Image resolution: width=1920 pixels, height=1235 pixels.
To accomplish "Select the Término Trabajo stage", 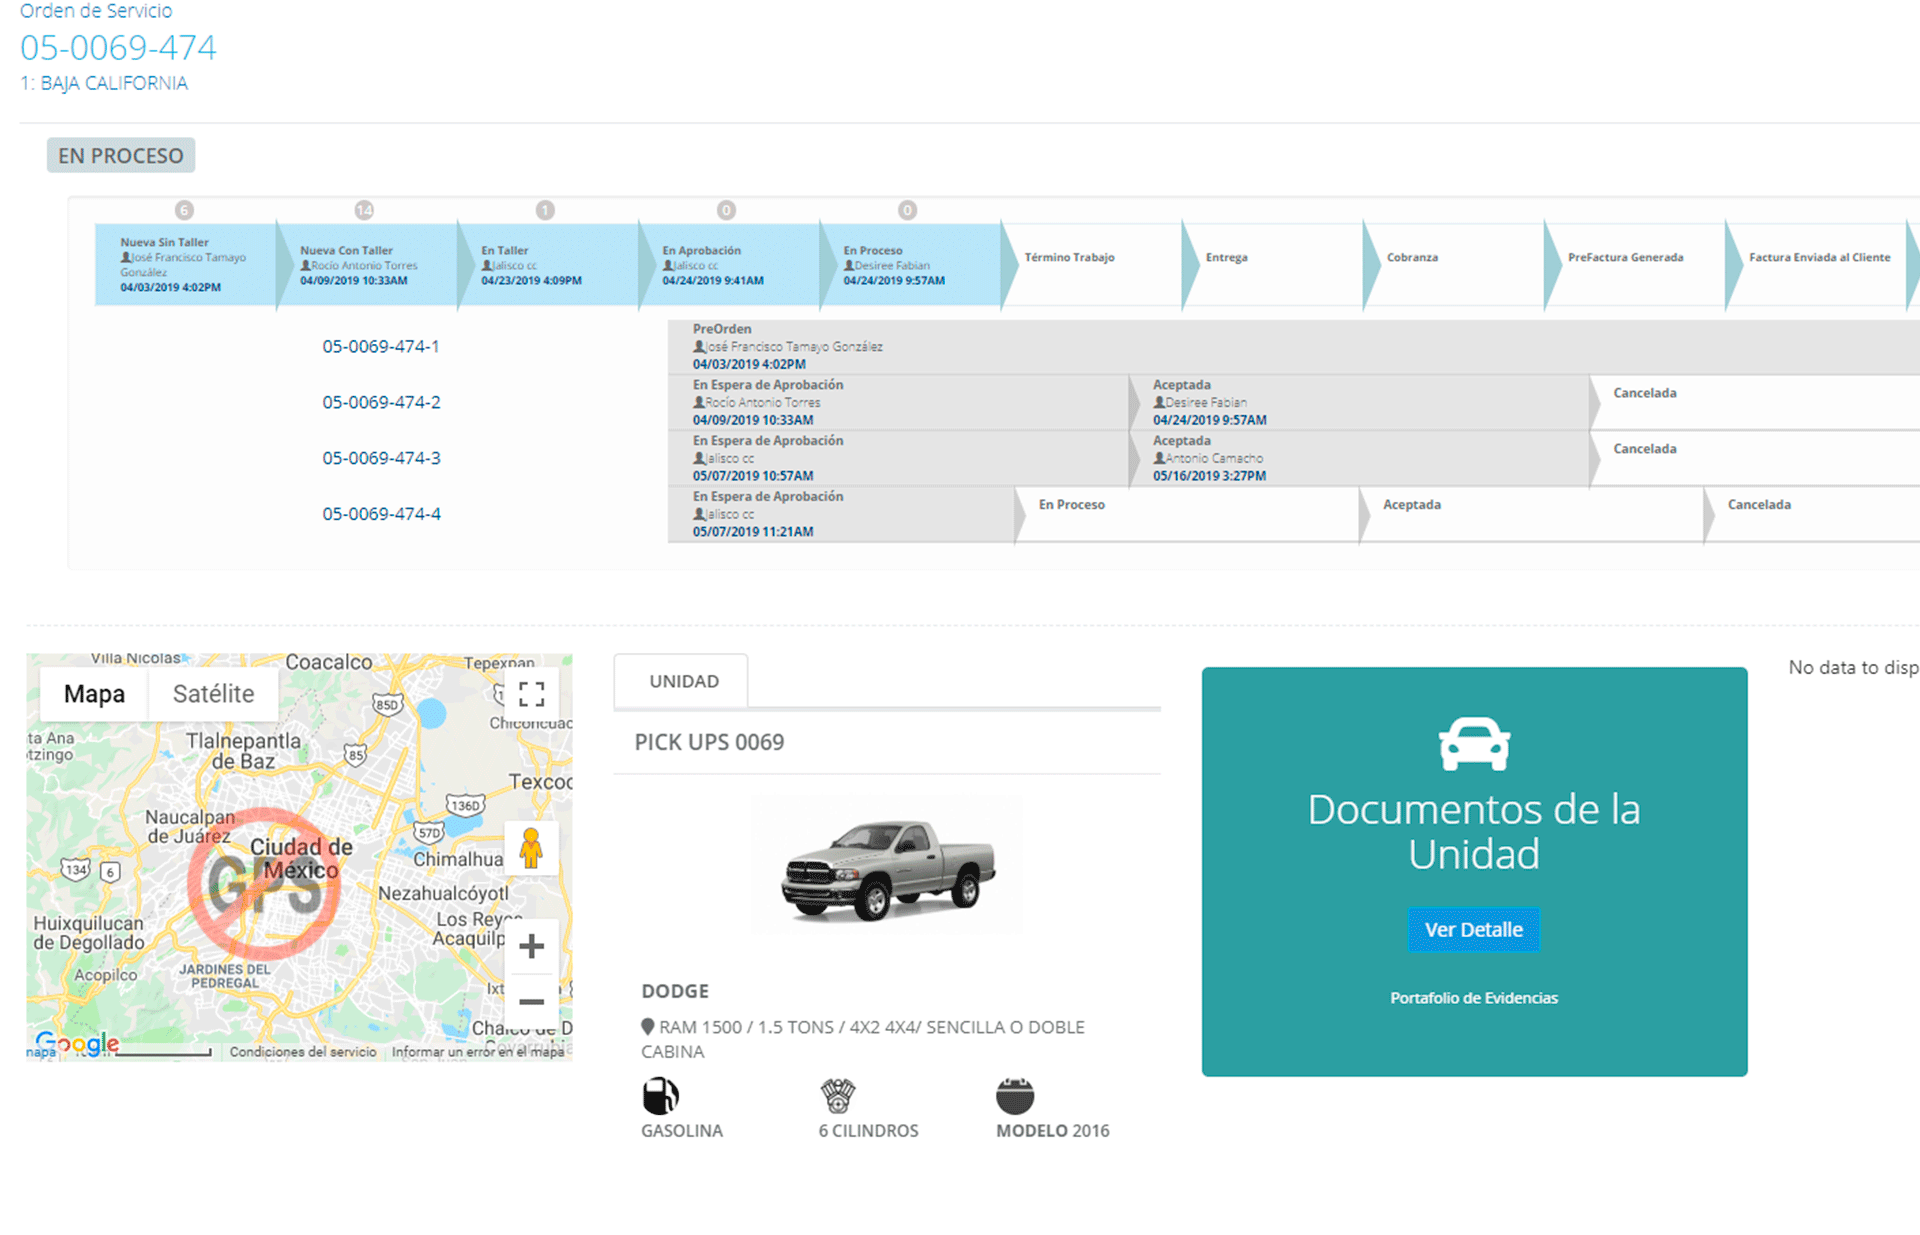I will coord(1092,264).
